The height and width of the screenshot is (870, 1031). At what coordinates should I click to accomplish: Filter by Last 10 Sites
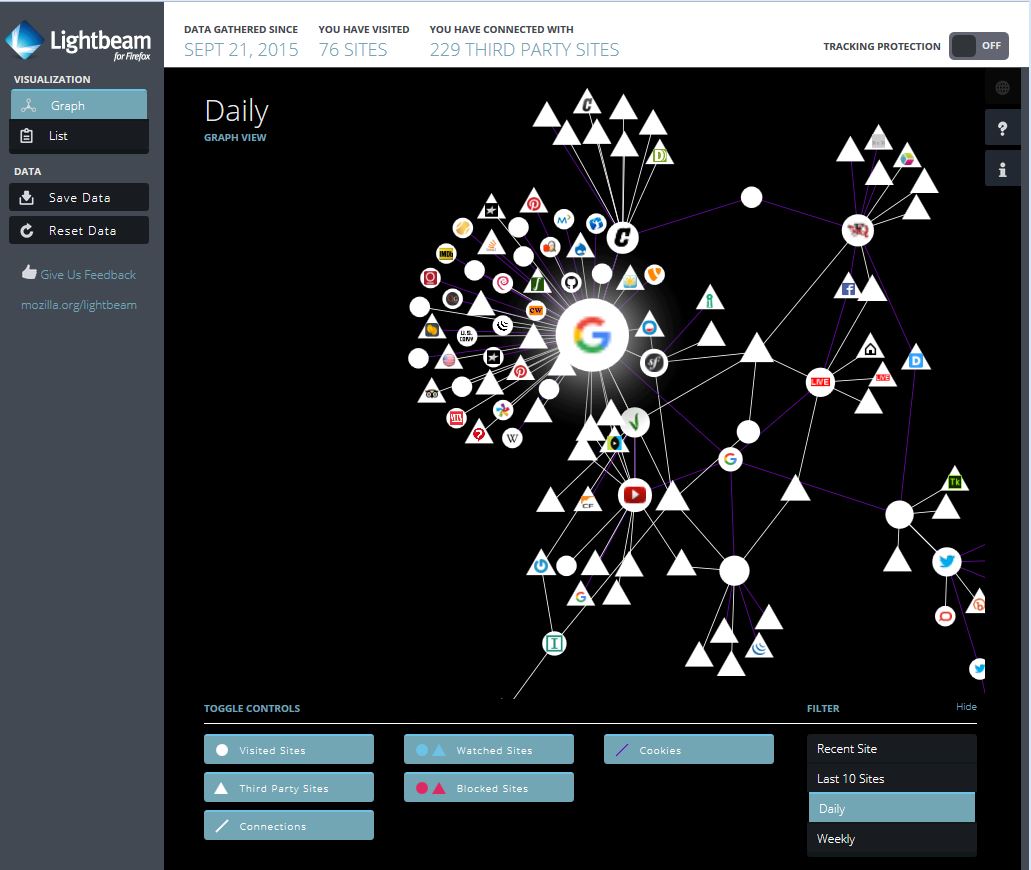click(x=891, y=779)
